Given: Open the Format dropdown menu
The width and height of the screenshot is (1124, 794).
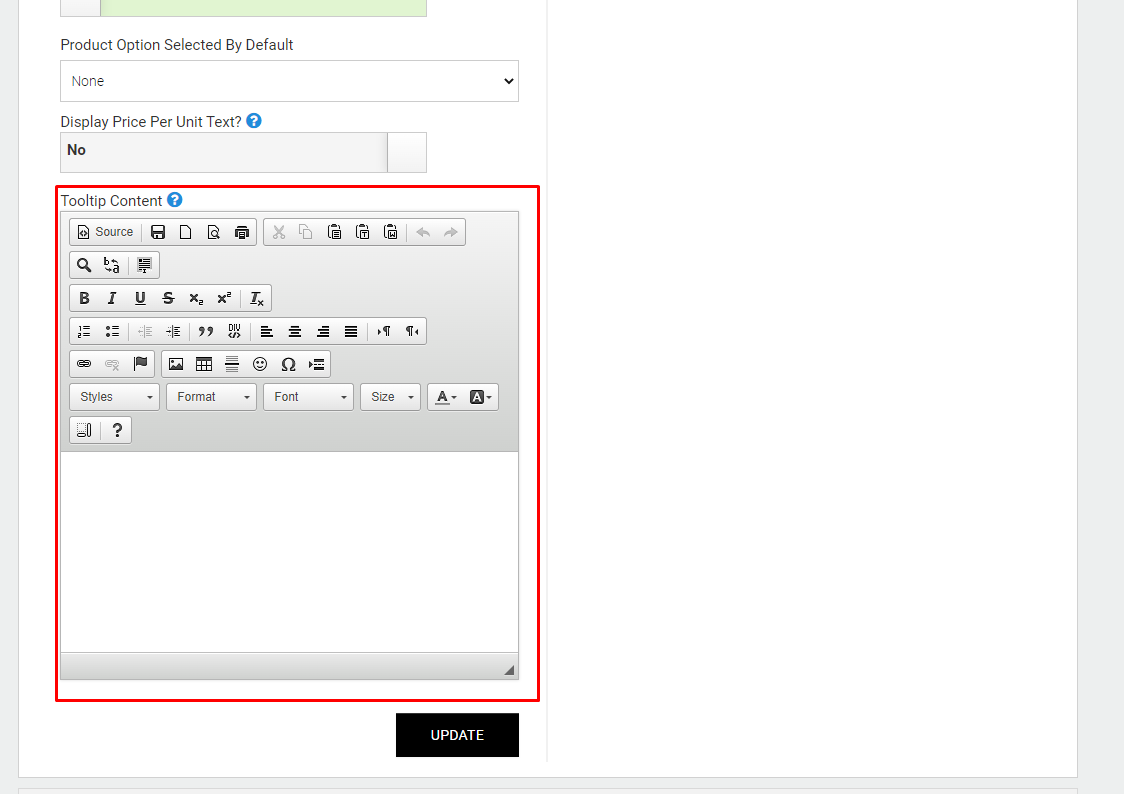Looking at the screenshot, I should (211, 397).
